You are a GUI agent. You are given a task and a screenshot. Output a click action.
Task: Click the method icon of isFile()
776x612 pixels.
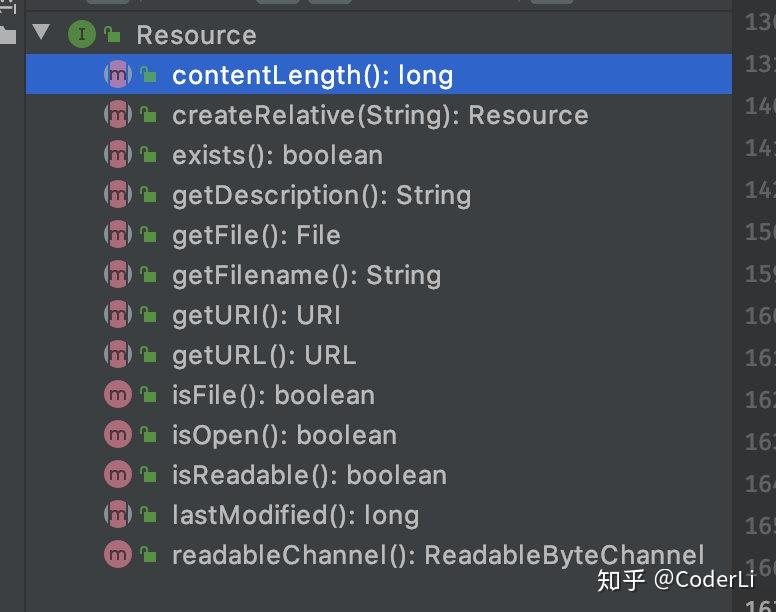[x=118, y=394]
